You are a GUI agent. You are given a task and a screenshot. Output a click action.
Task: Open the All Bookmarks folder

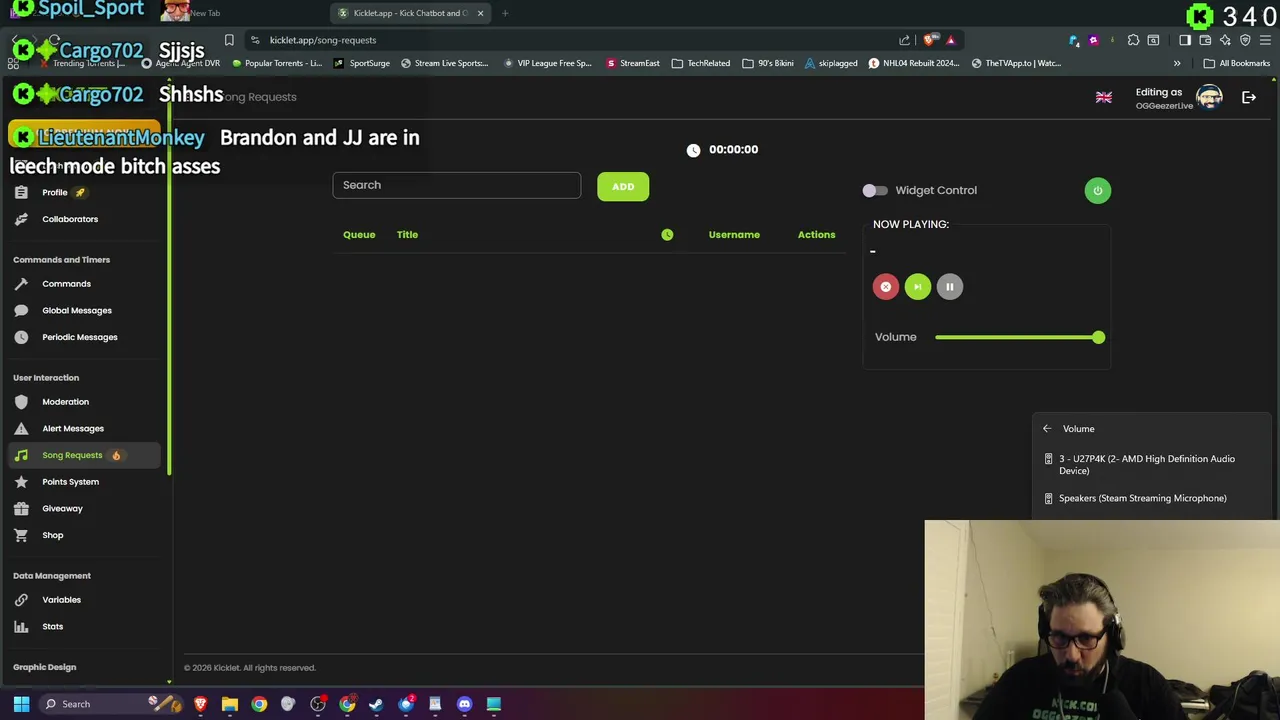1237,63
